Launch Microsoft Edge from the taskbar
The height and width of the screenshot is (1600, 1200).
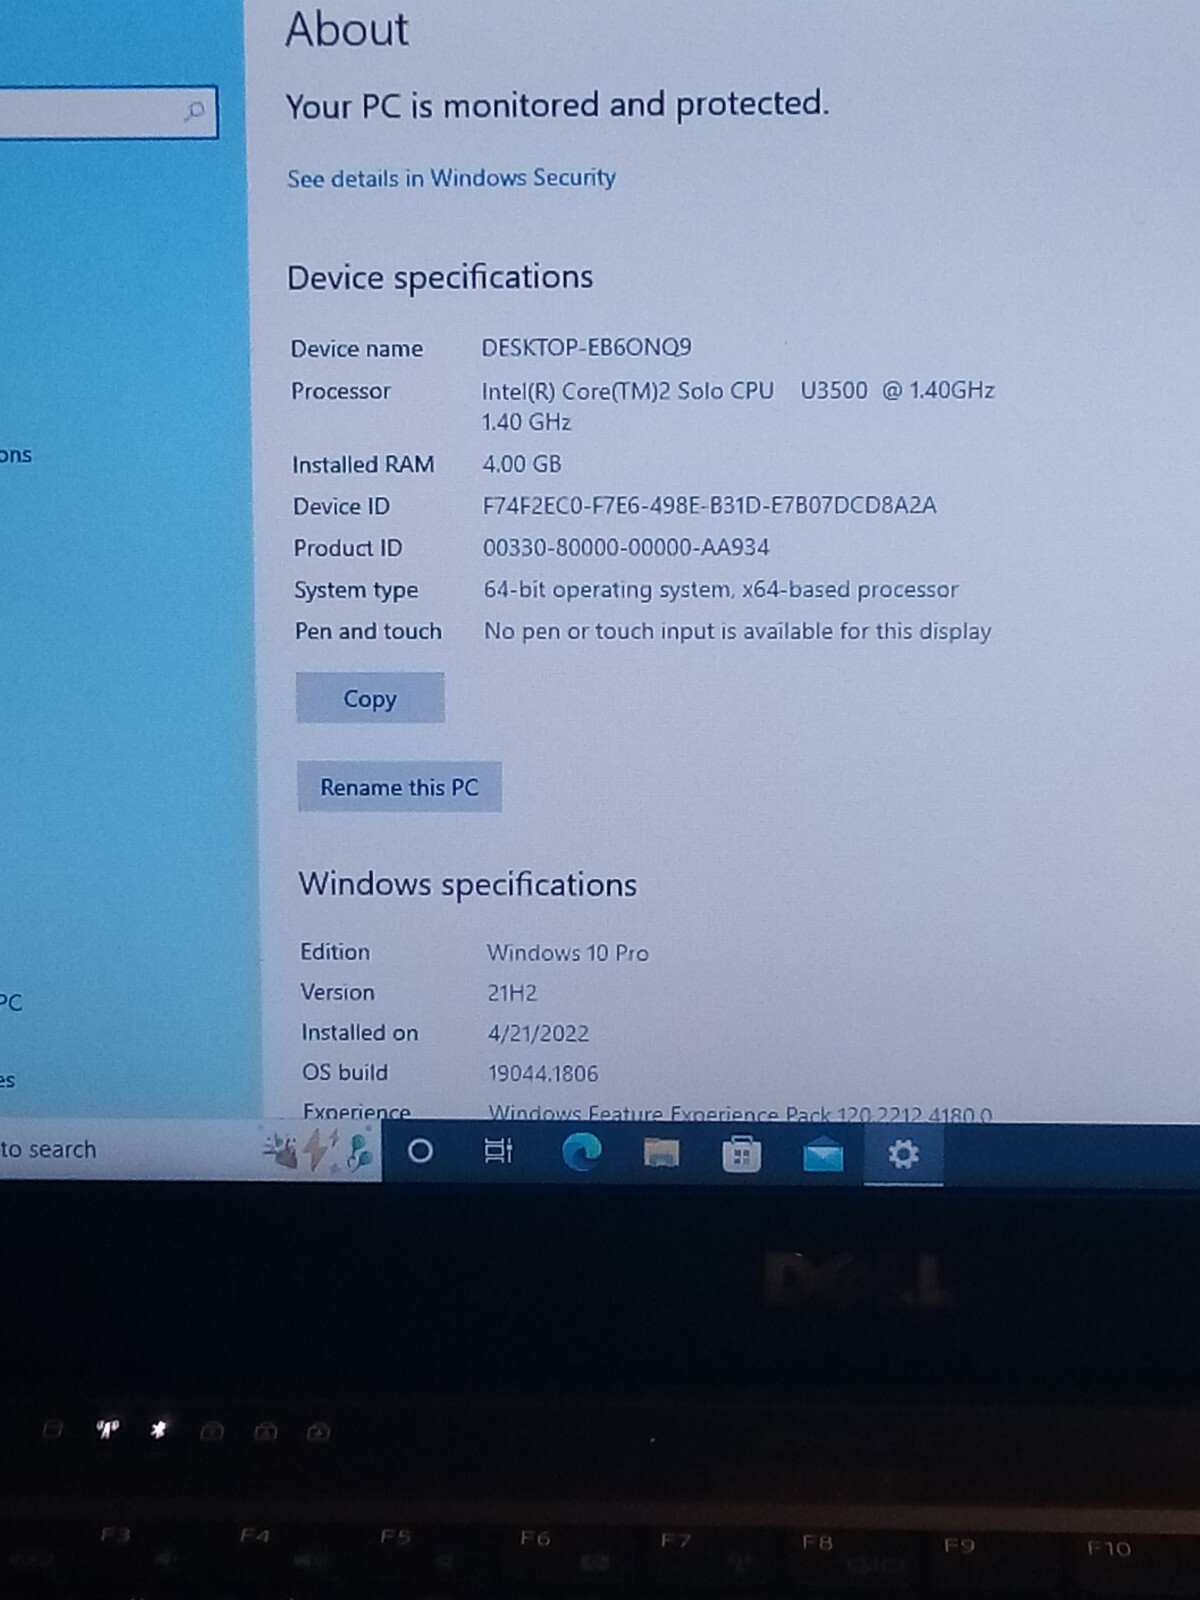coord(581,1153)
